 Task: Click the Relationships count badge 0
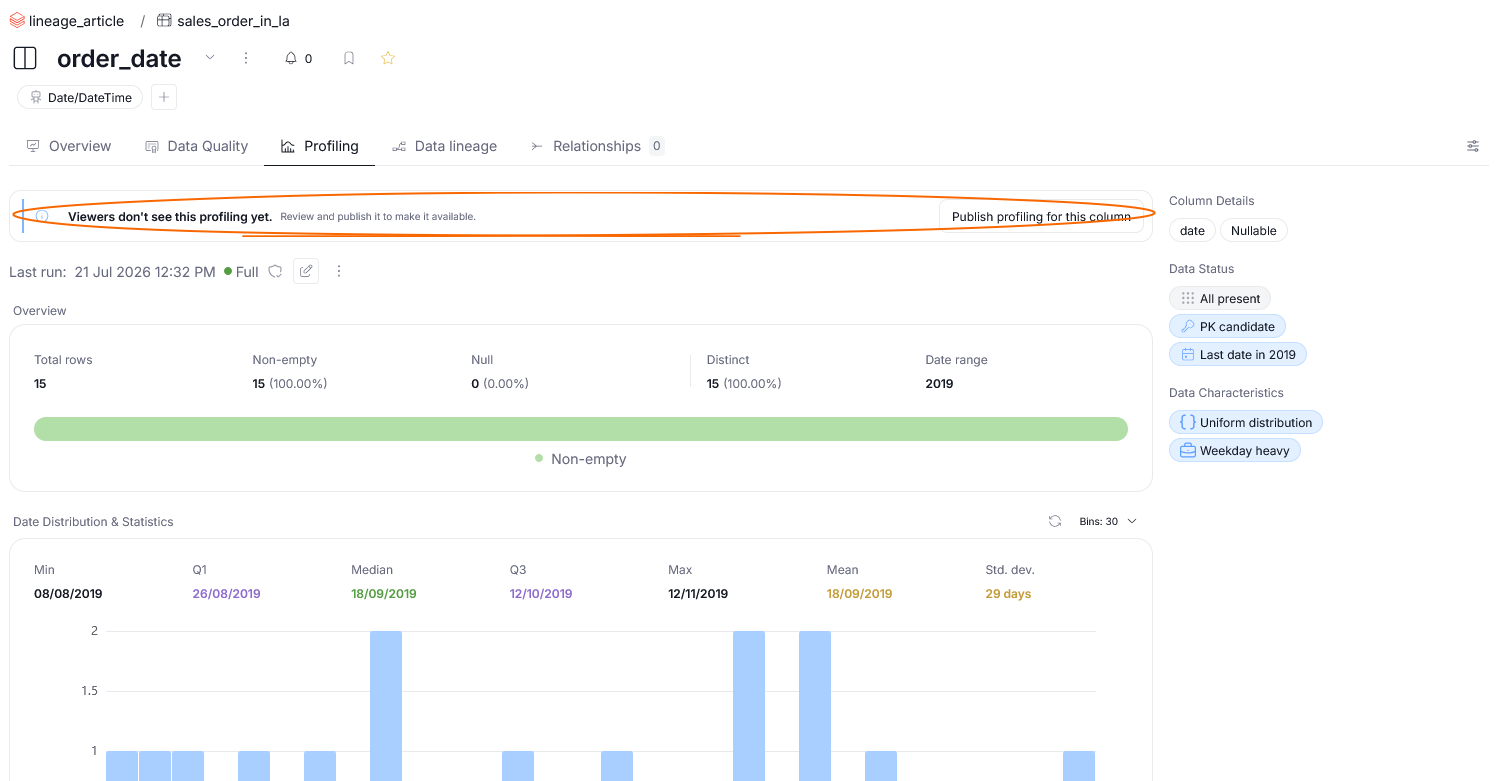[657, 146]
